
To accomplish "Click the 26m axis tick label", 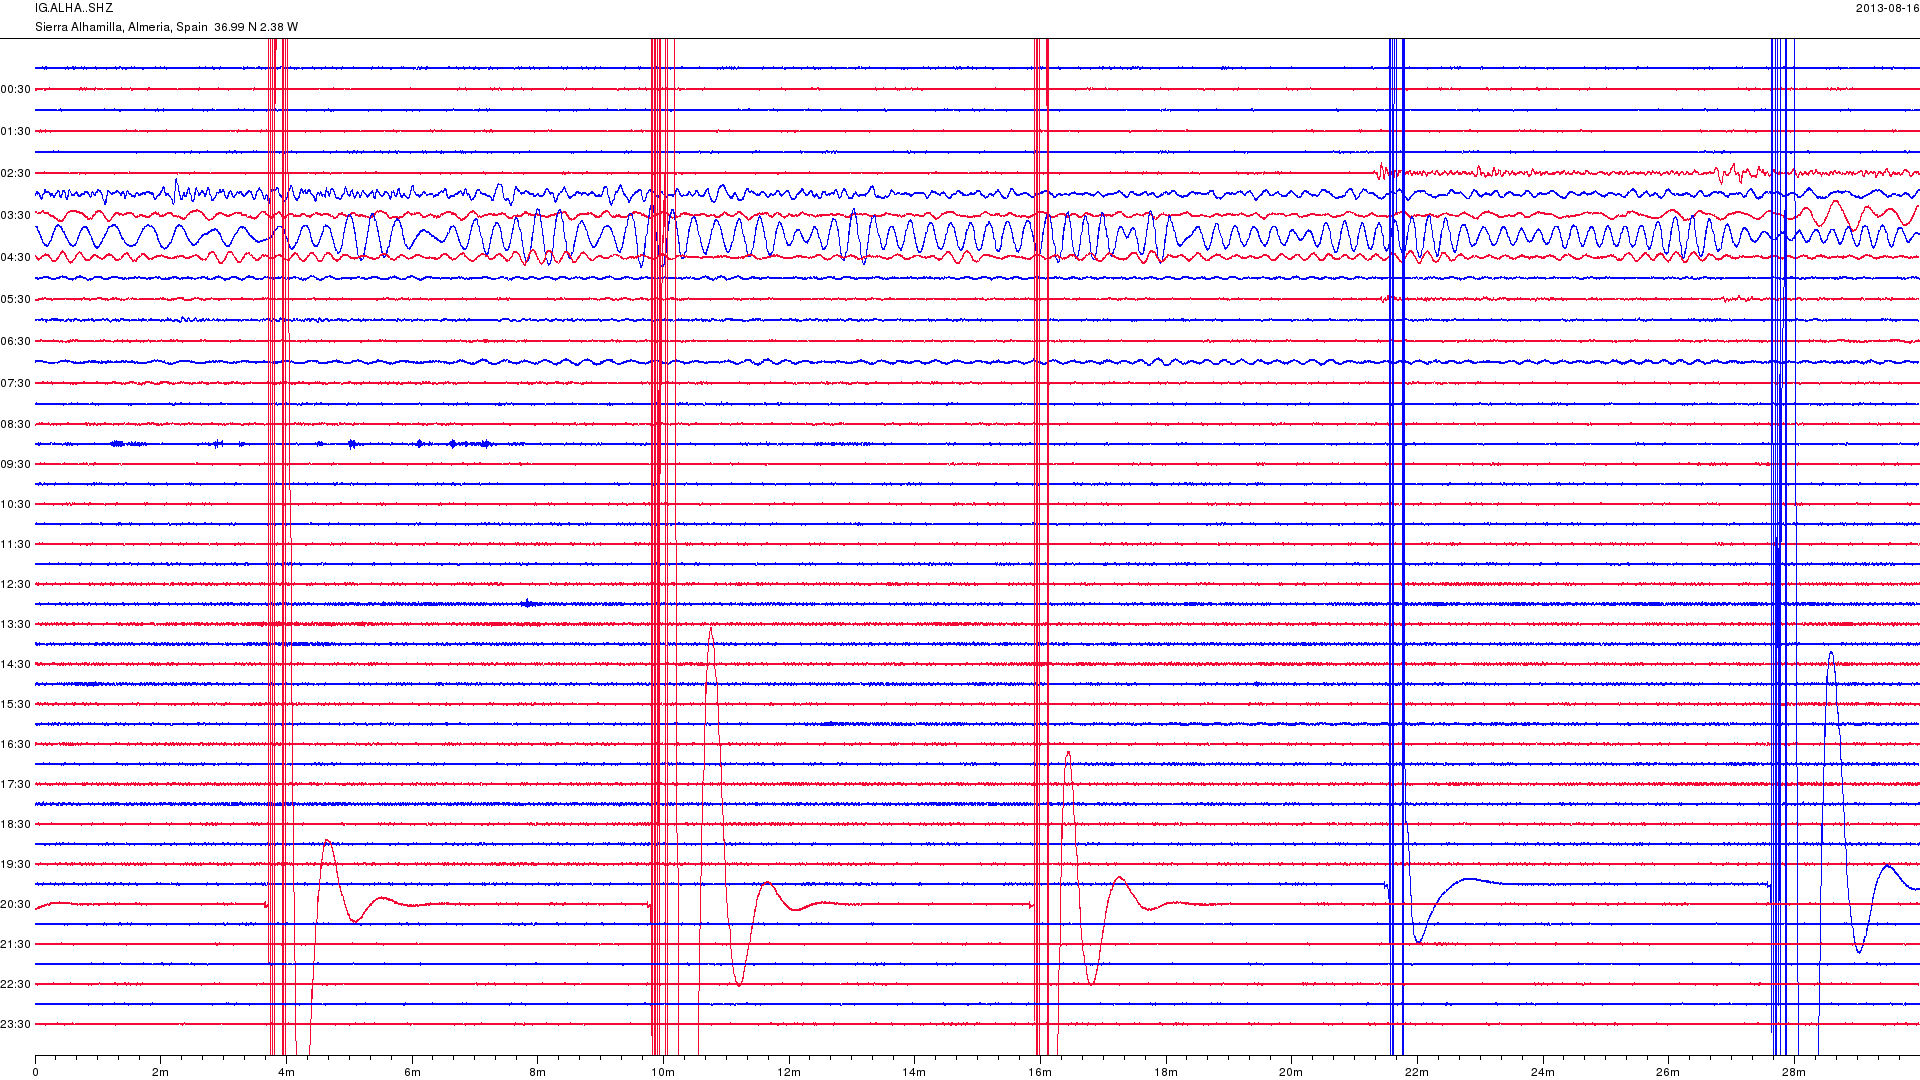I will (1668, 1072).
